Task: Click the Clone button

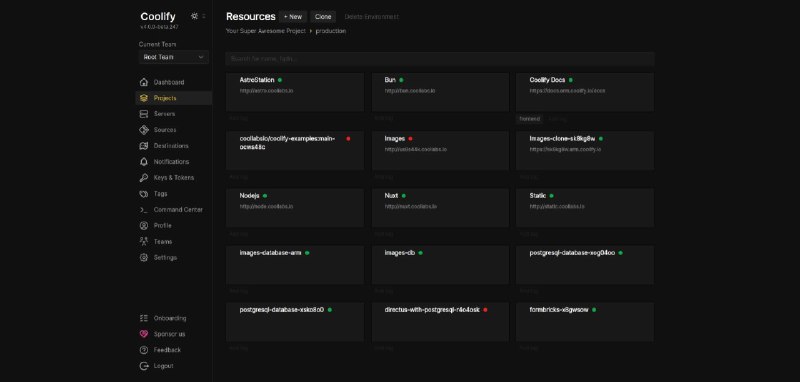Action: [x=323, y=17]
